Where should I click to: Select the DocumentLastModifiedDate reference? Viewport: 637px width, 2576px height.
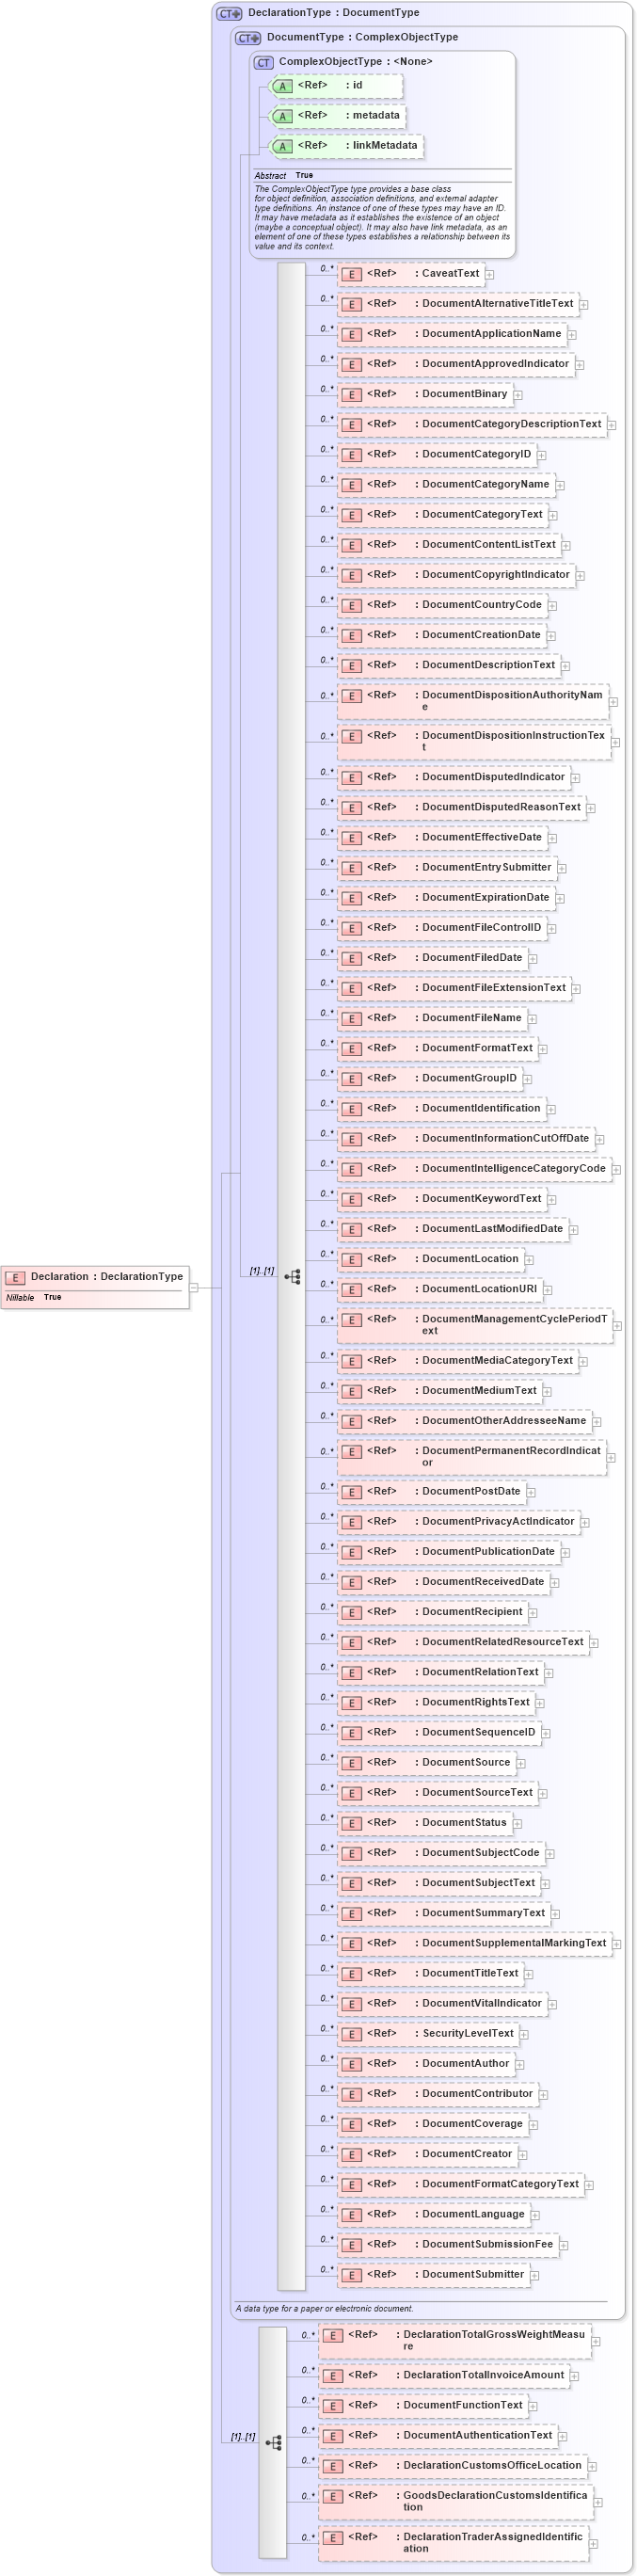453,1229
